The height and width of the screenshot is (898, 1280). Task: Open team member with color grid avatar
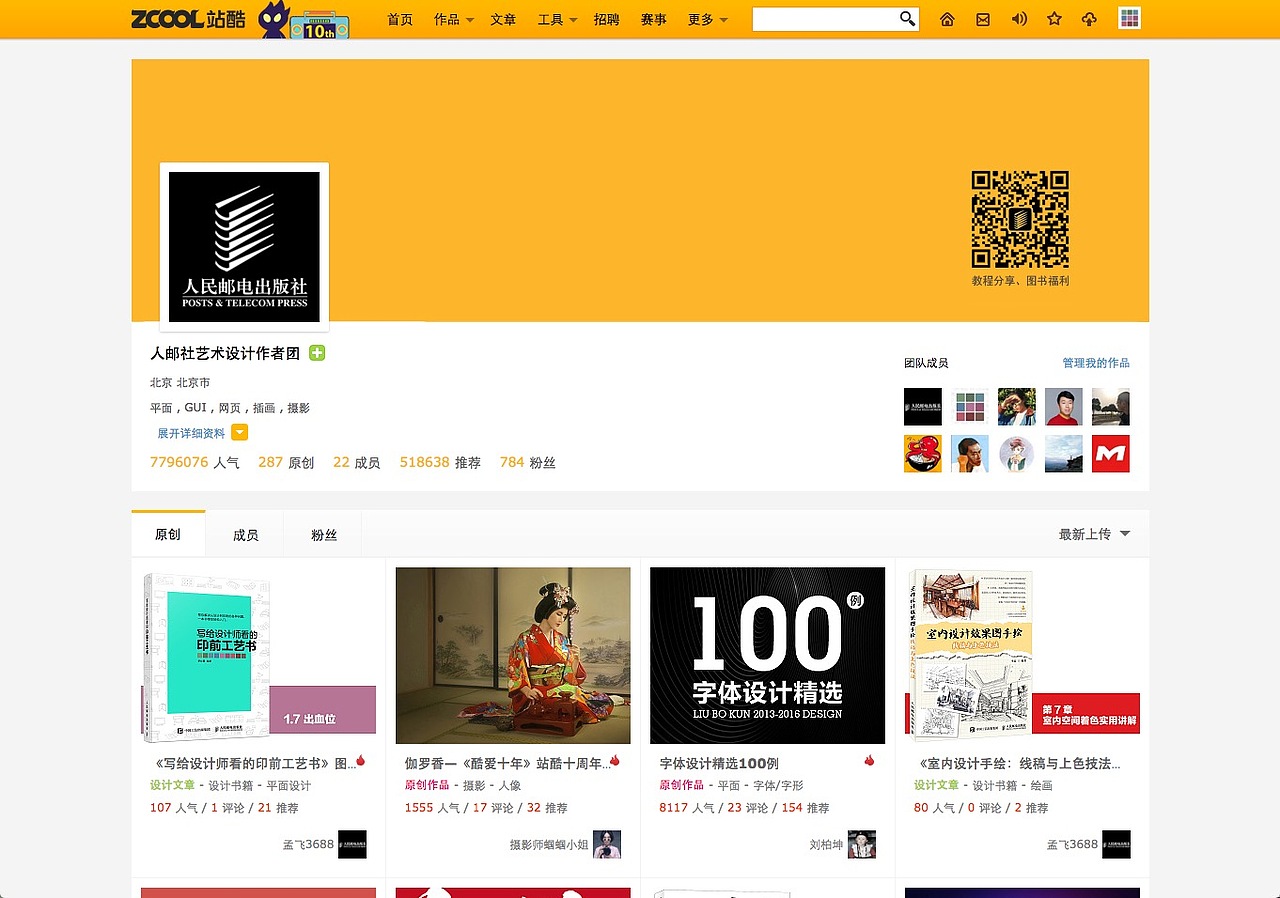(x=970, y=407)
